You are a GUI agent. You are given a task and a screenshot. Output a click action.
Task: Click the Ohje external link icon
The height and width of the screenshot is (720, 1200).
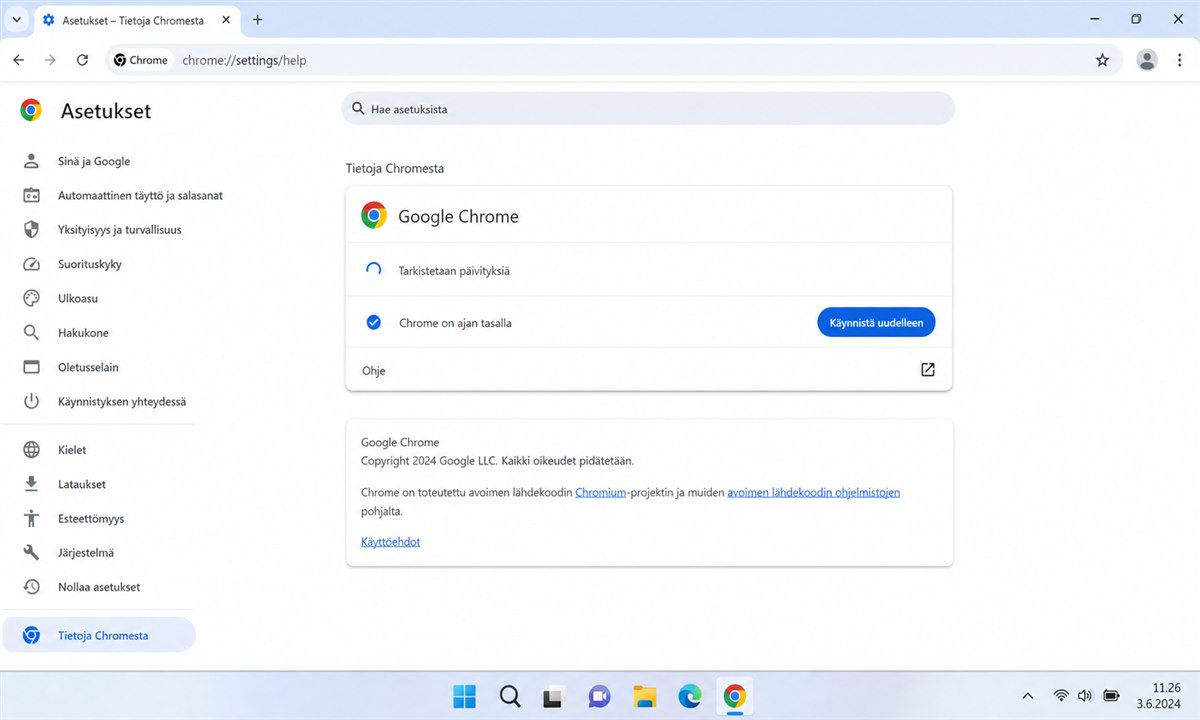point(927,370)
